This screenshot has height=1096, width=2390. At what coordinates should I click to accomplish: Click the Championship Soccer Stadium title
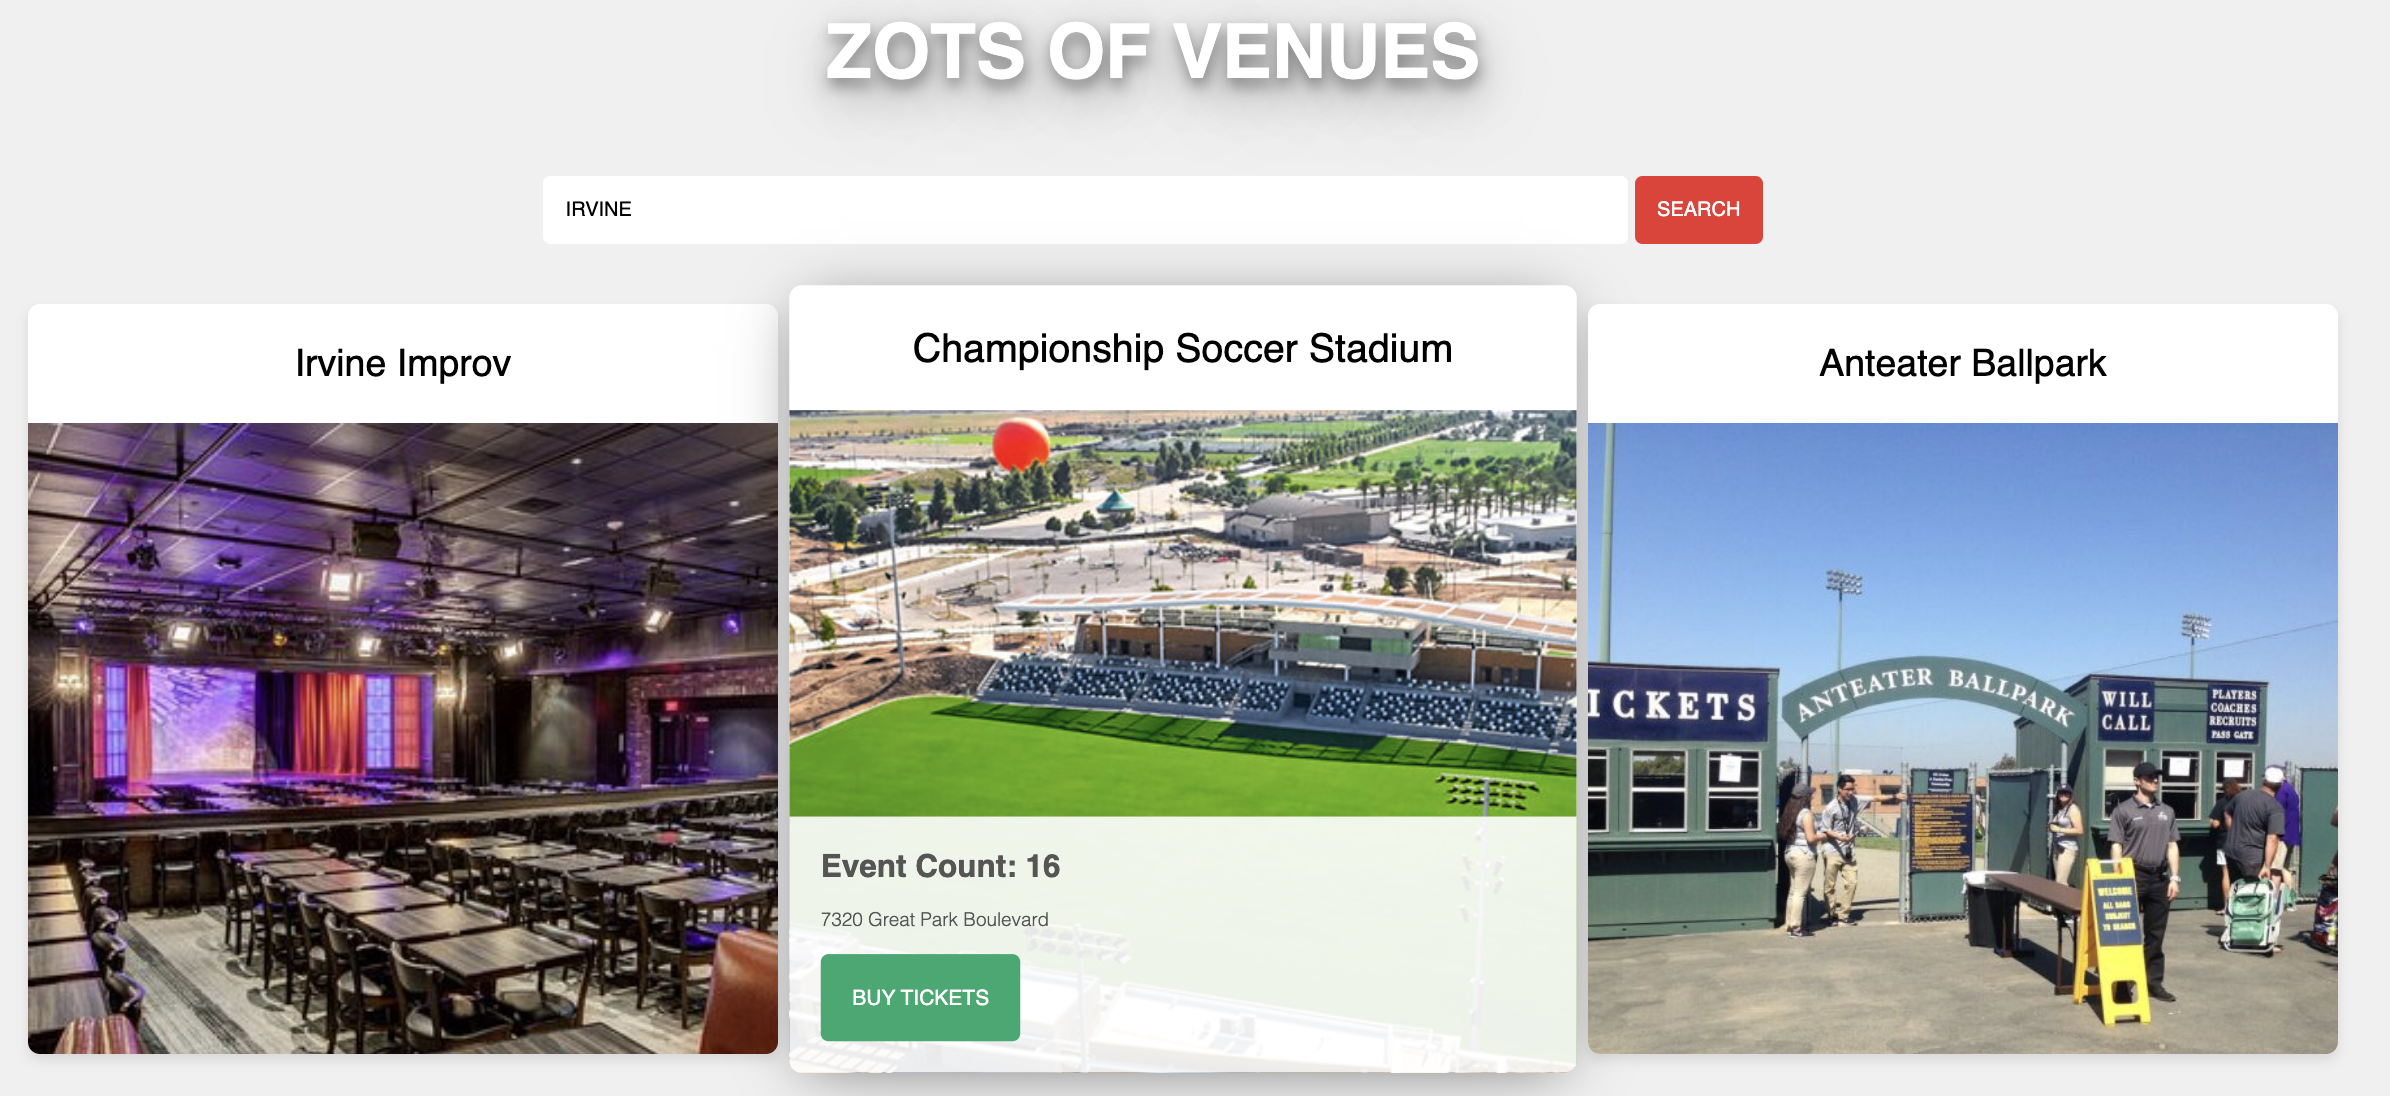(x=1183, y=348)
